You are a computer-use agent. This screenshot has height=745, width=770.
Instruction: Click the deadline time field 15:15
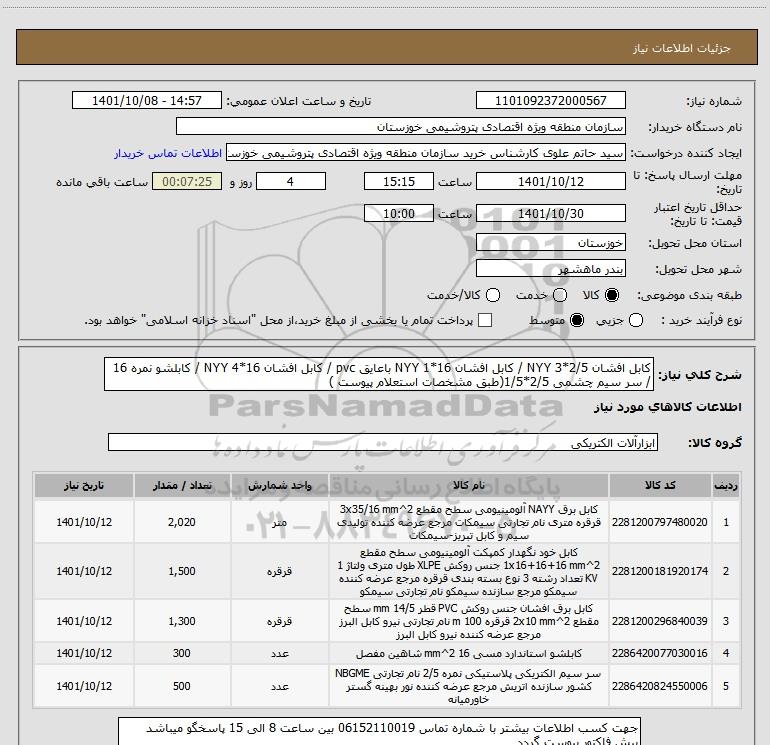click(399, 182)
